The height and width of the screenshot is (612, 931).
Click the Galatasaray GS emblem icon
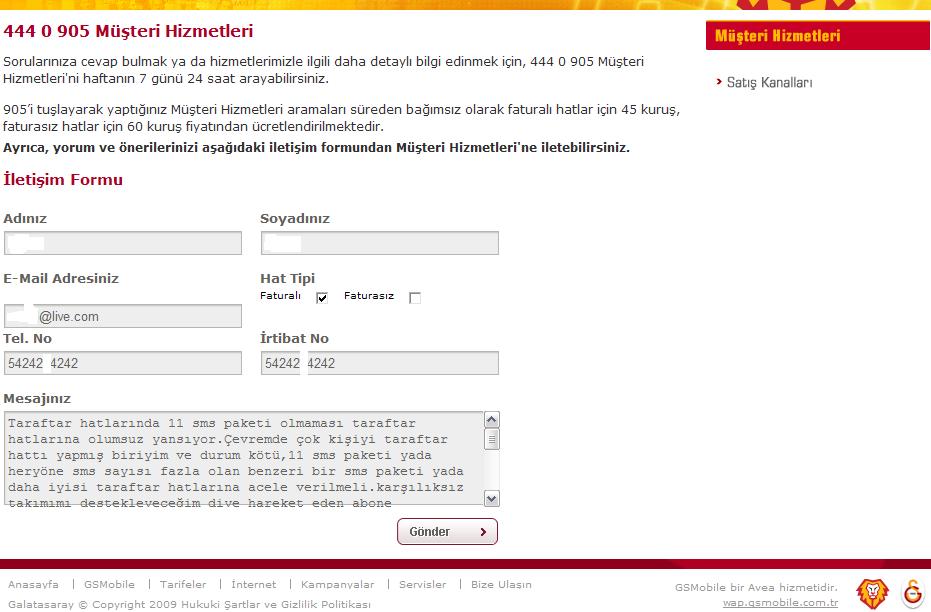[x=913, y=592]
